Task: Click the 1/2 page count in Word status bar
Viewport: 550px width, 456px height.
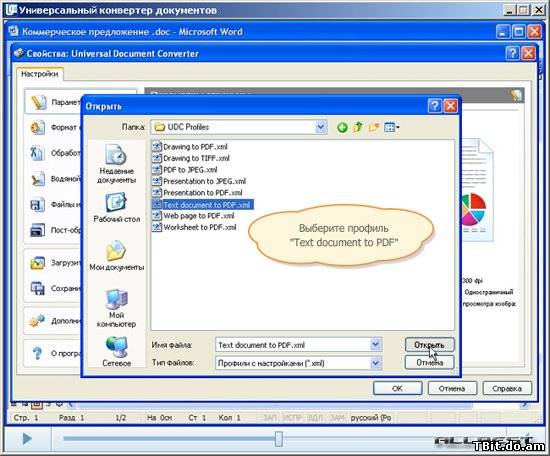Action: click(121, 418)
